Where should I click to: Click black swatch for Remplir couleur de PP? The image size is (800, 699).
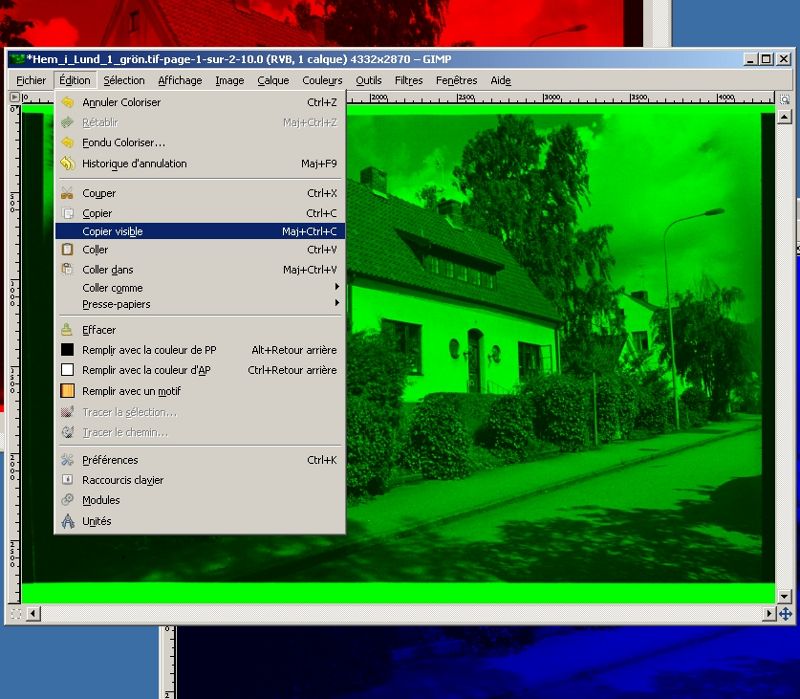[x=68, y=350]
